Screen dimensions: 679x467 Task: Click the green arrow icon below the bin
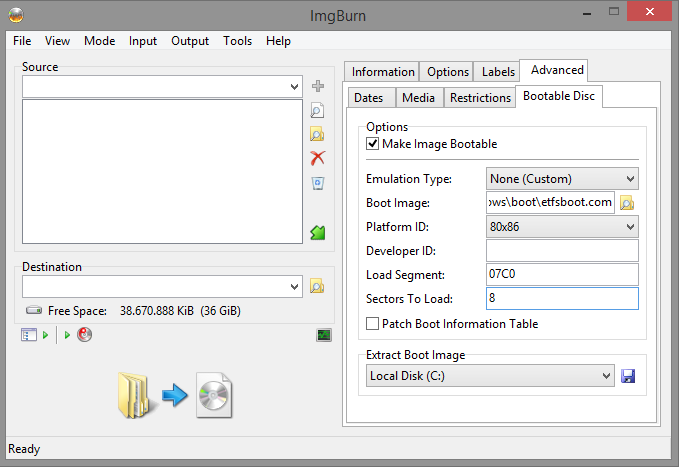tap(318, 233)
